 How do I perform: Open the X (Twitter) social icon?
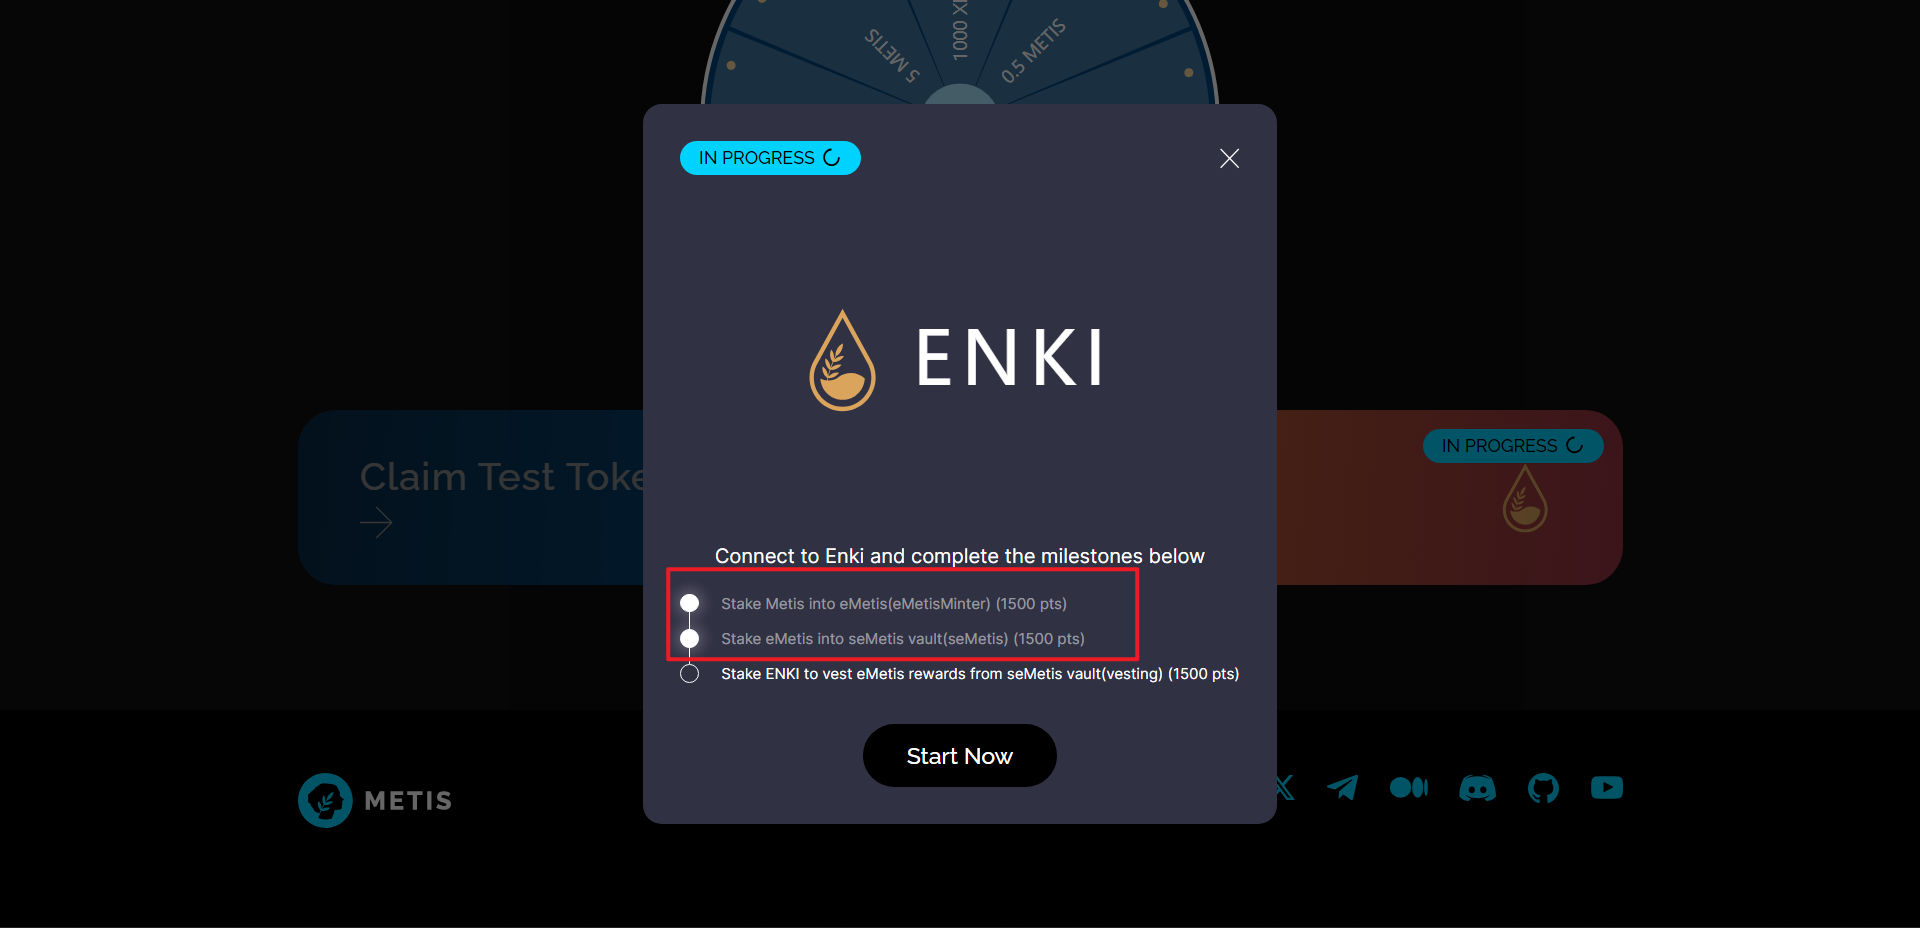[x=1285, y=788]
